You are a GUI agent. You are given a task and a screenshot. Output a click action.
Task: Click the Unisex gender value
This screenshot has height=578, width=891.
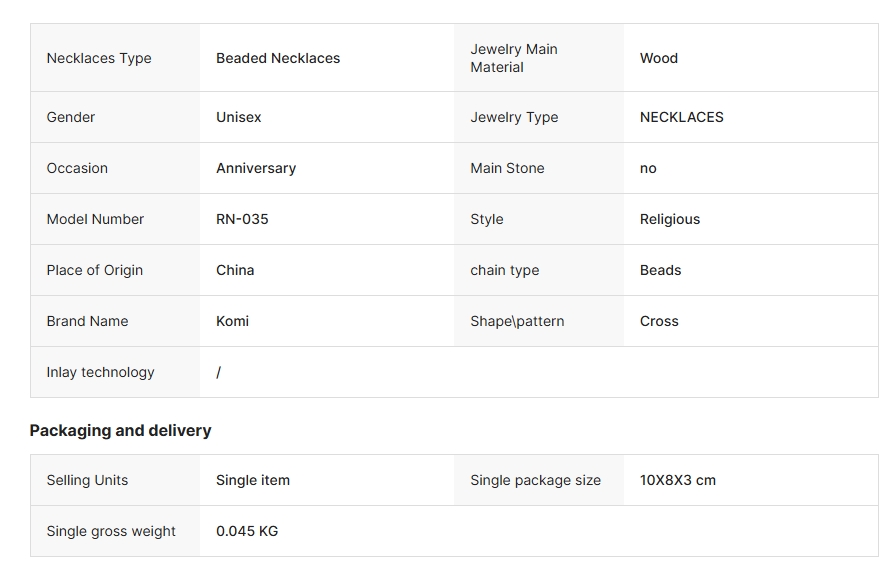click(x=239, y=117)
